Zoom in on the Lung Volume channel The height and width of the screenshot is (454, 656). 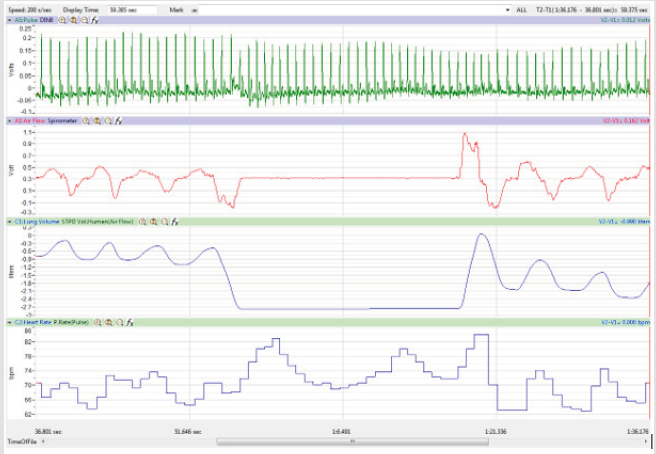pyautogui.click(x=143, y=221)
